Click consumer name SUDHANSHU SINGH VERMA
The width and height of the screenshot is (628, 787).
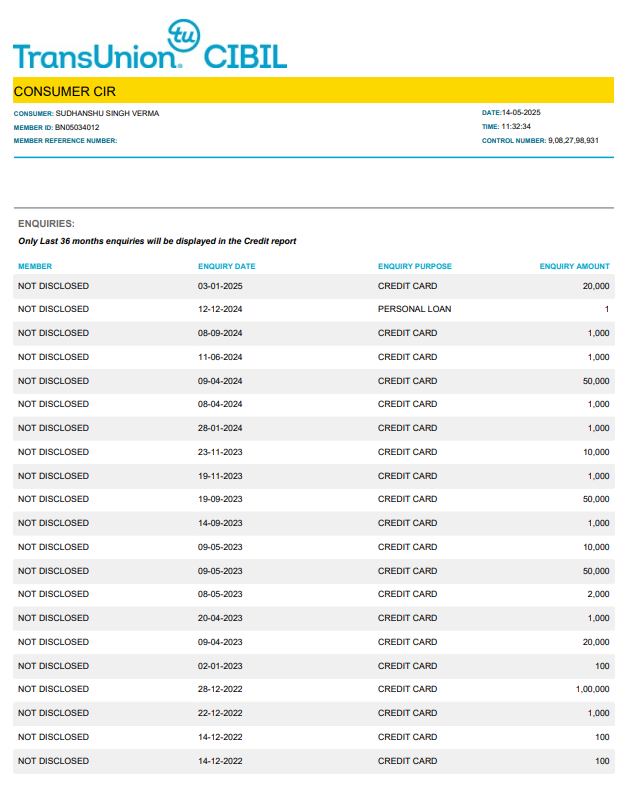[x=107, y=113]
